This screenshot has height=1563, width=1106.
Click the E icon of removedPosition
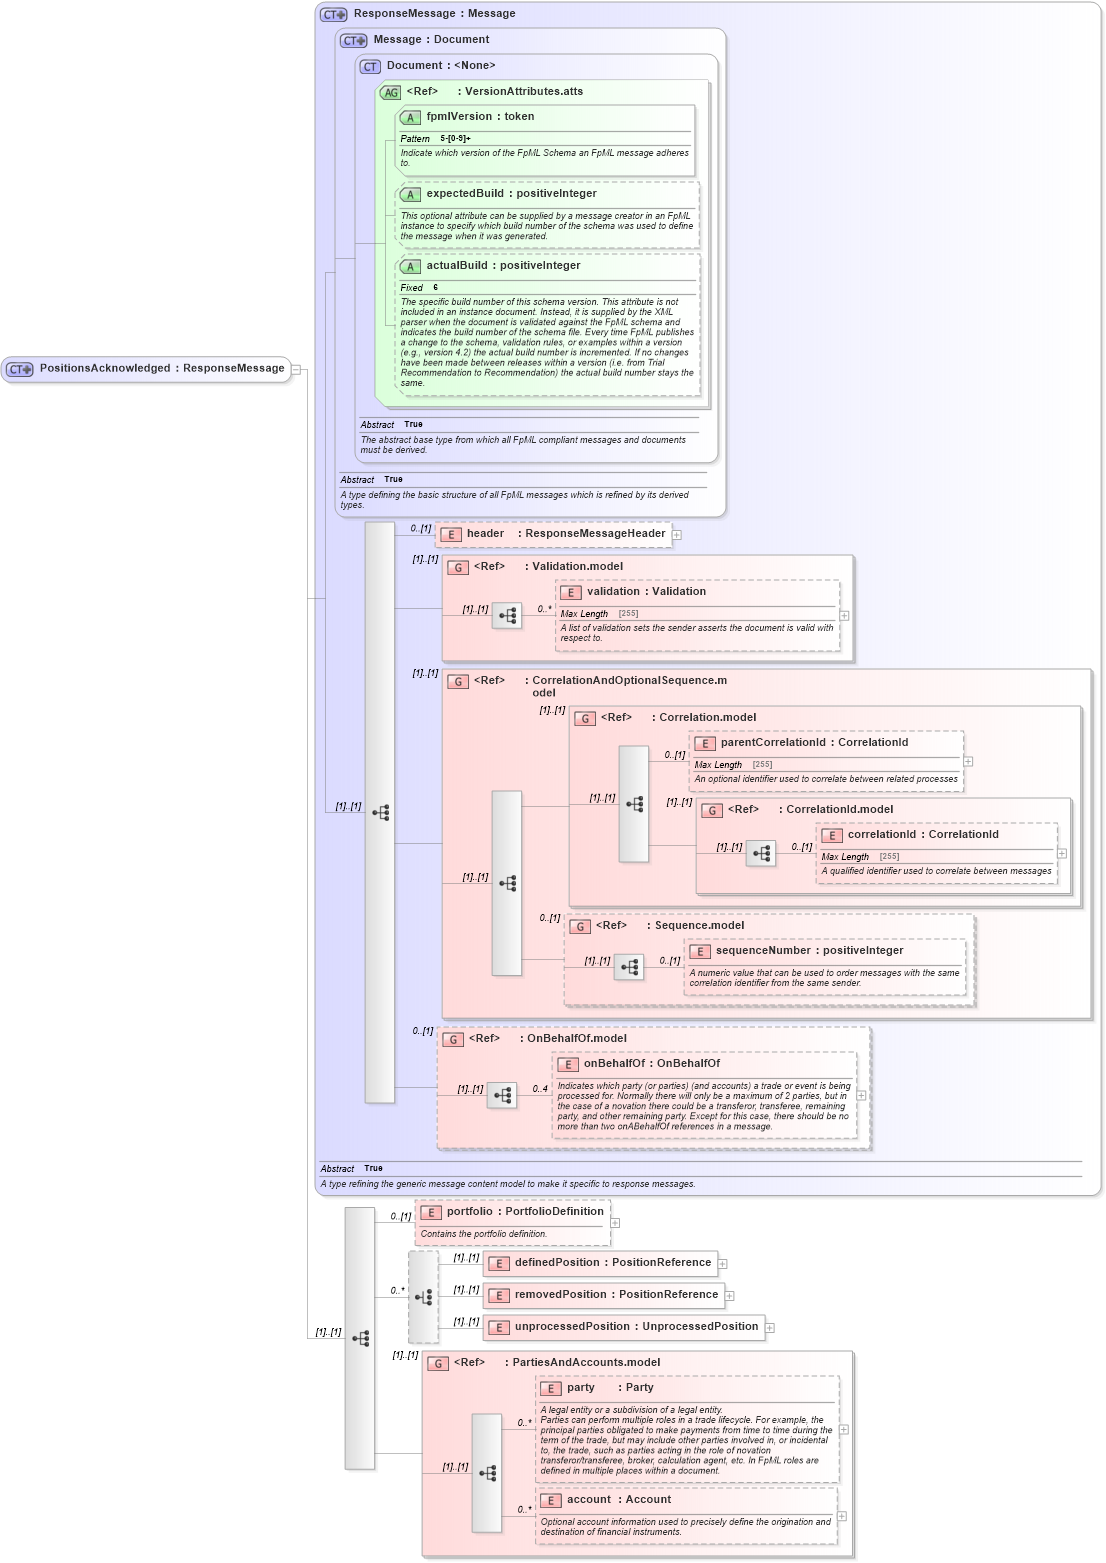pyautogui.click(x=499, y=1296)
